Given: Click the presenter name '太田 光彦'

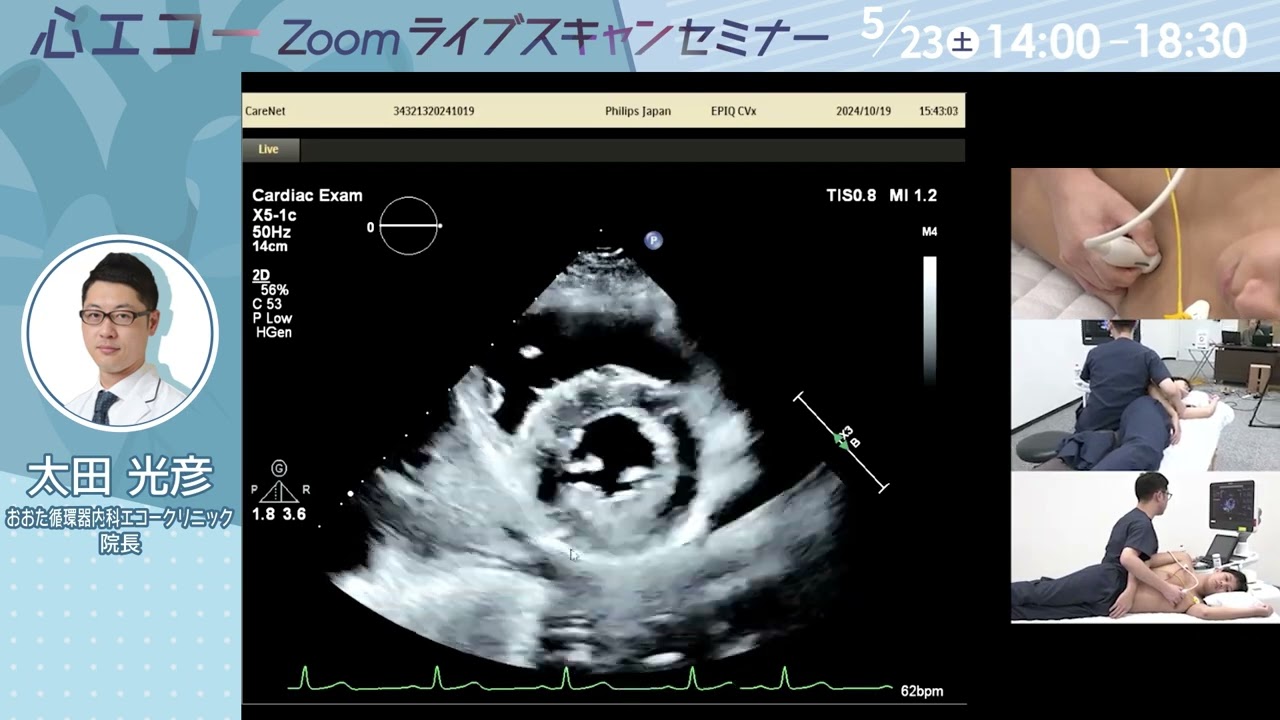Looking at the screenshot, I should coord(120,477).
